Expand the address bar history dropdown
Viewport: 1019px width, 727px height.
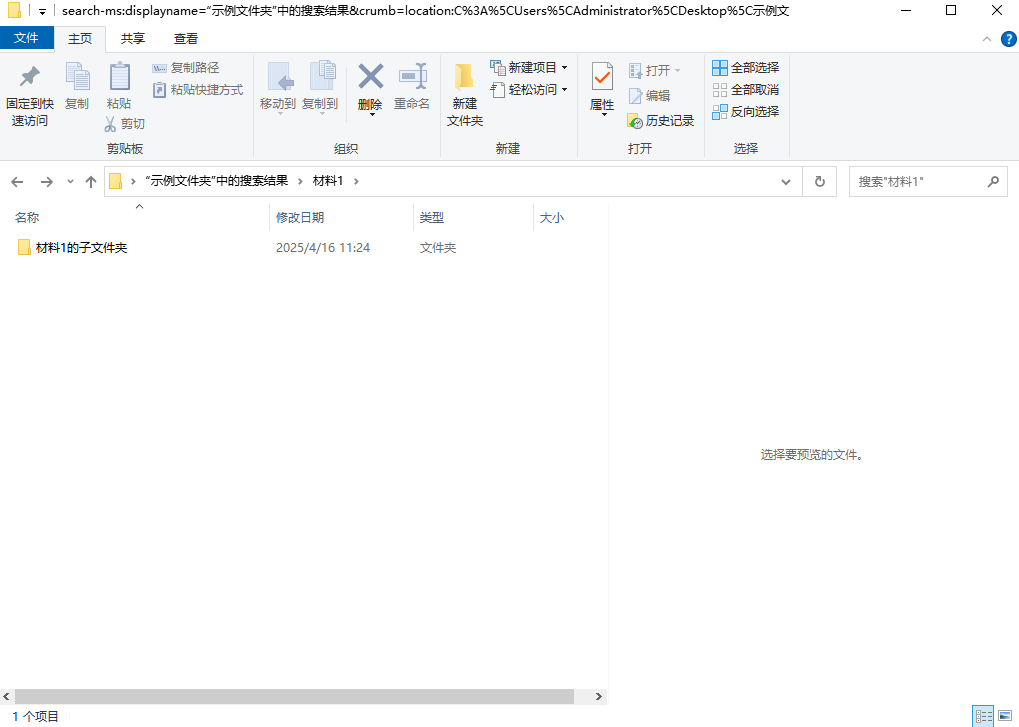pos(786,181)
